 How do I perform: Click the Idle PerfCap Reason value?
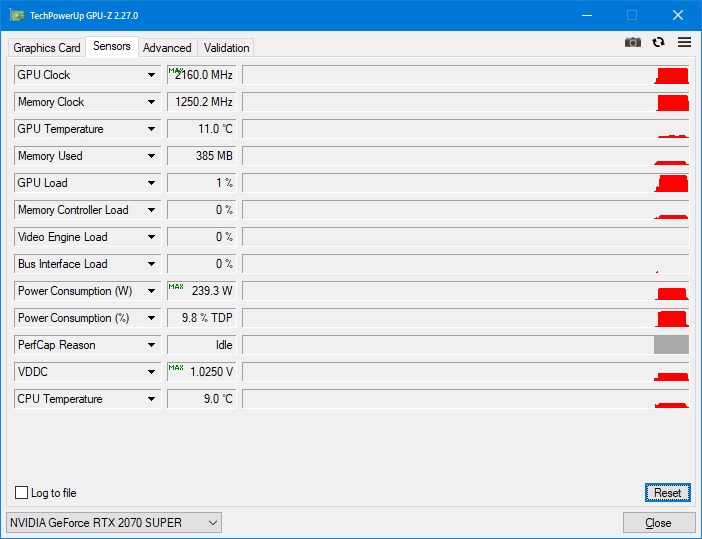(201, 345)
